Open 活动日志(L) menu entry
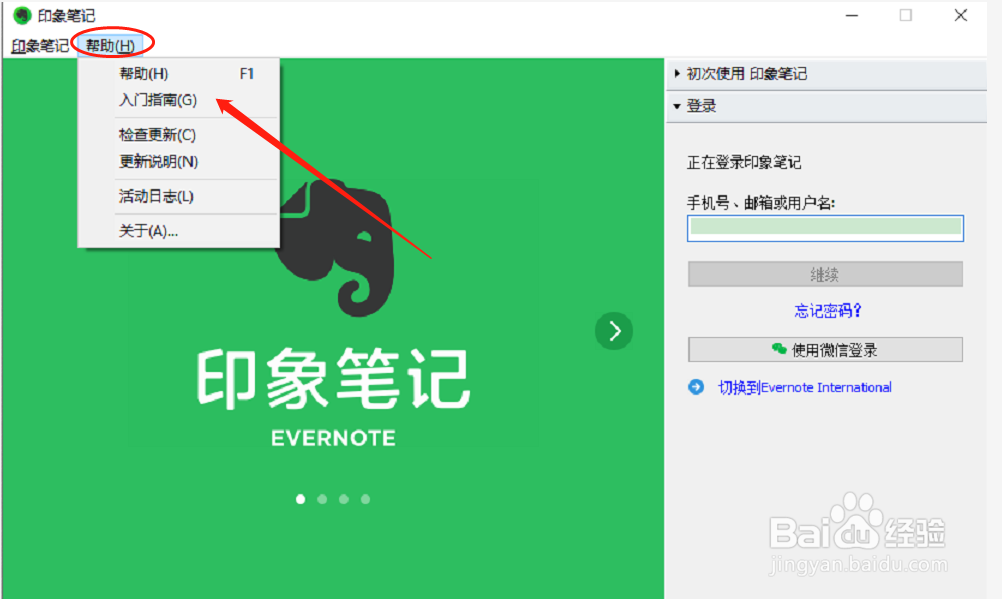The width and height of the screenshot is (1002, 599). [x=178, y=196]
